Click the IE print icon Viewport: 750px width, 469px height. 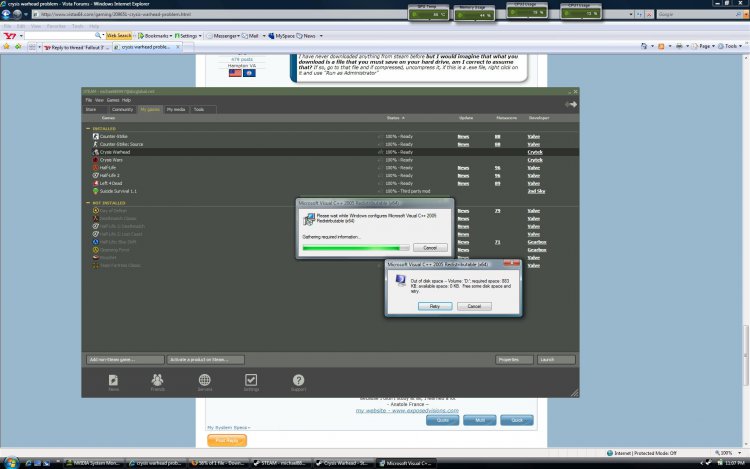pyautogui.click(x=679, y=46)
